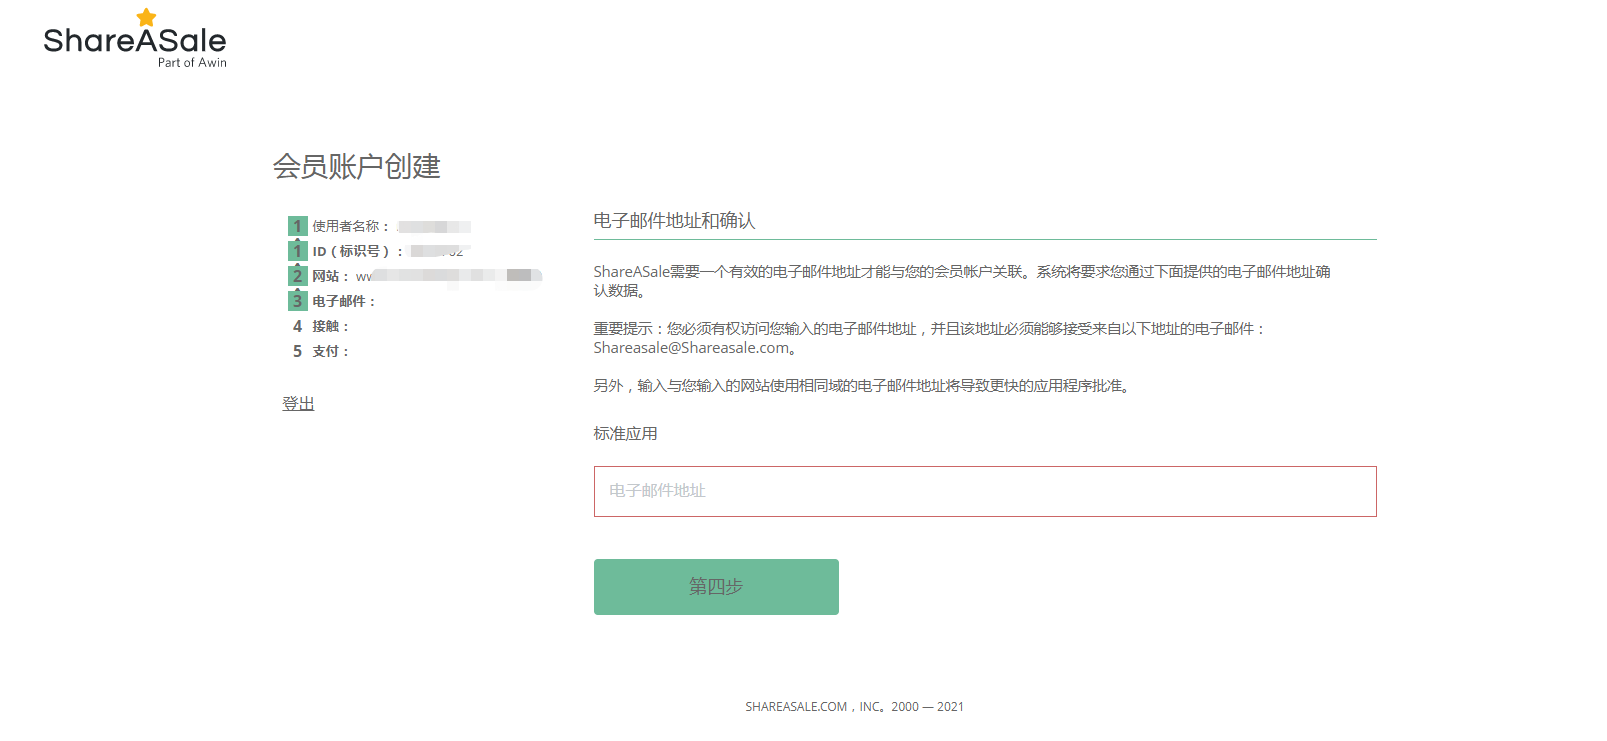The height and width of the screenshot is (741, 1607).
Task: Open the 网站 step label
Action: (330, 276)
